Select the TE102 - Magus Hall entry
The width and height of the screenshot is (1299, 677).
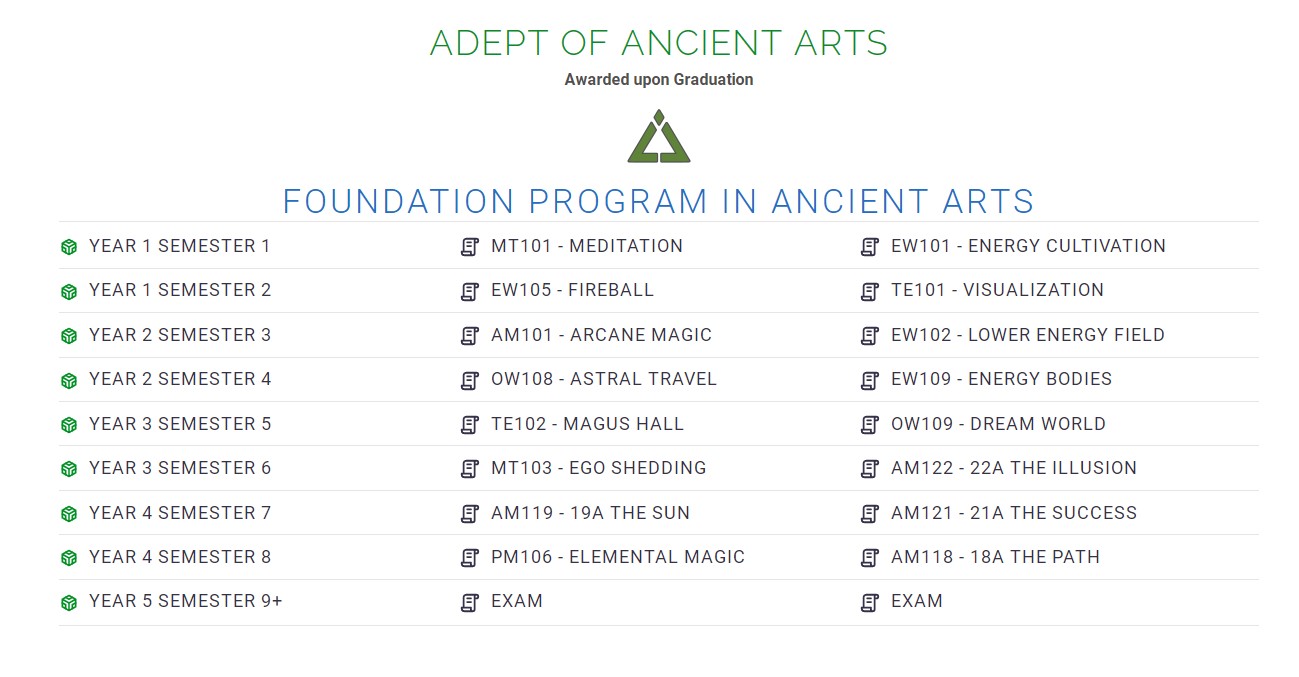(587, 424)
